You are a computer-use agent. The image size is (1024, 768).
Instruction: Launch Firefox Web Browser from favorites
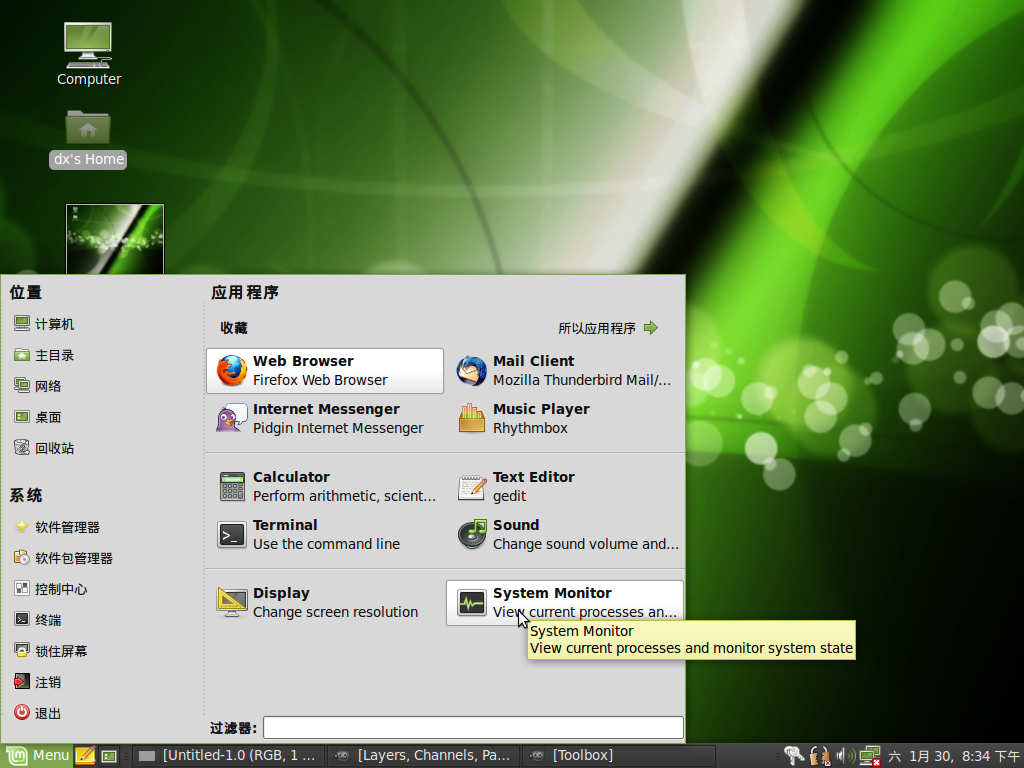coord(322,370)
